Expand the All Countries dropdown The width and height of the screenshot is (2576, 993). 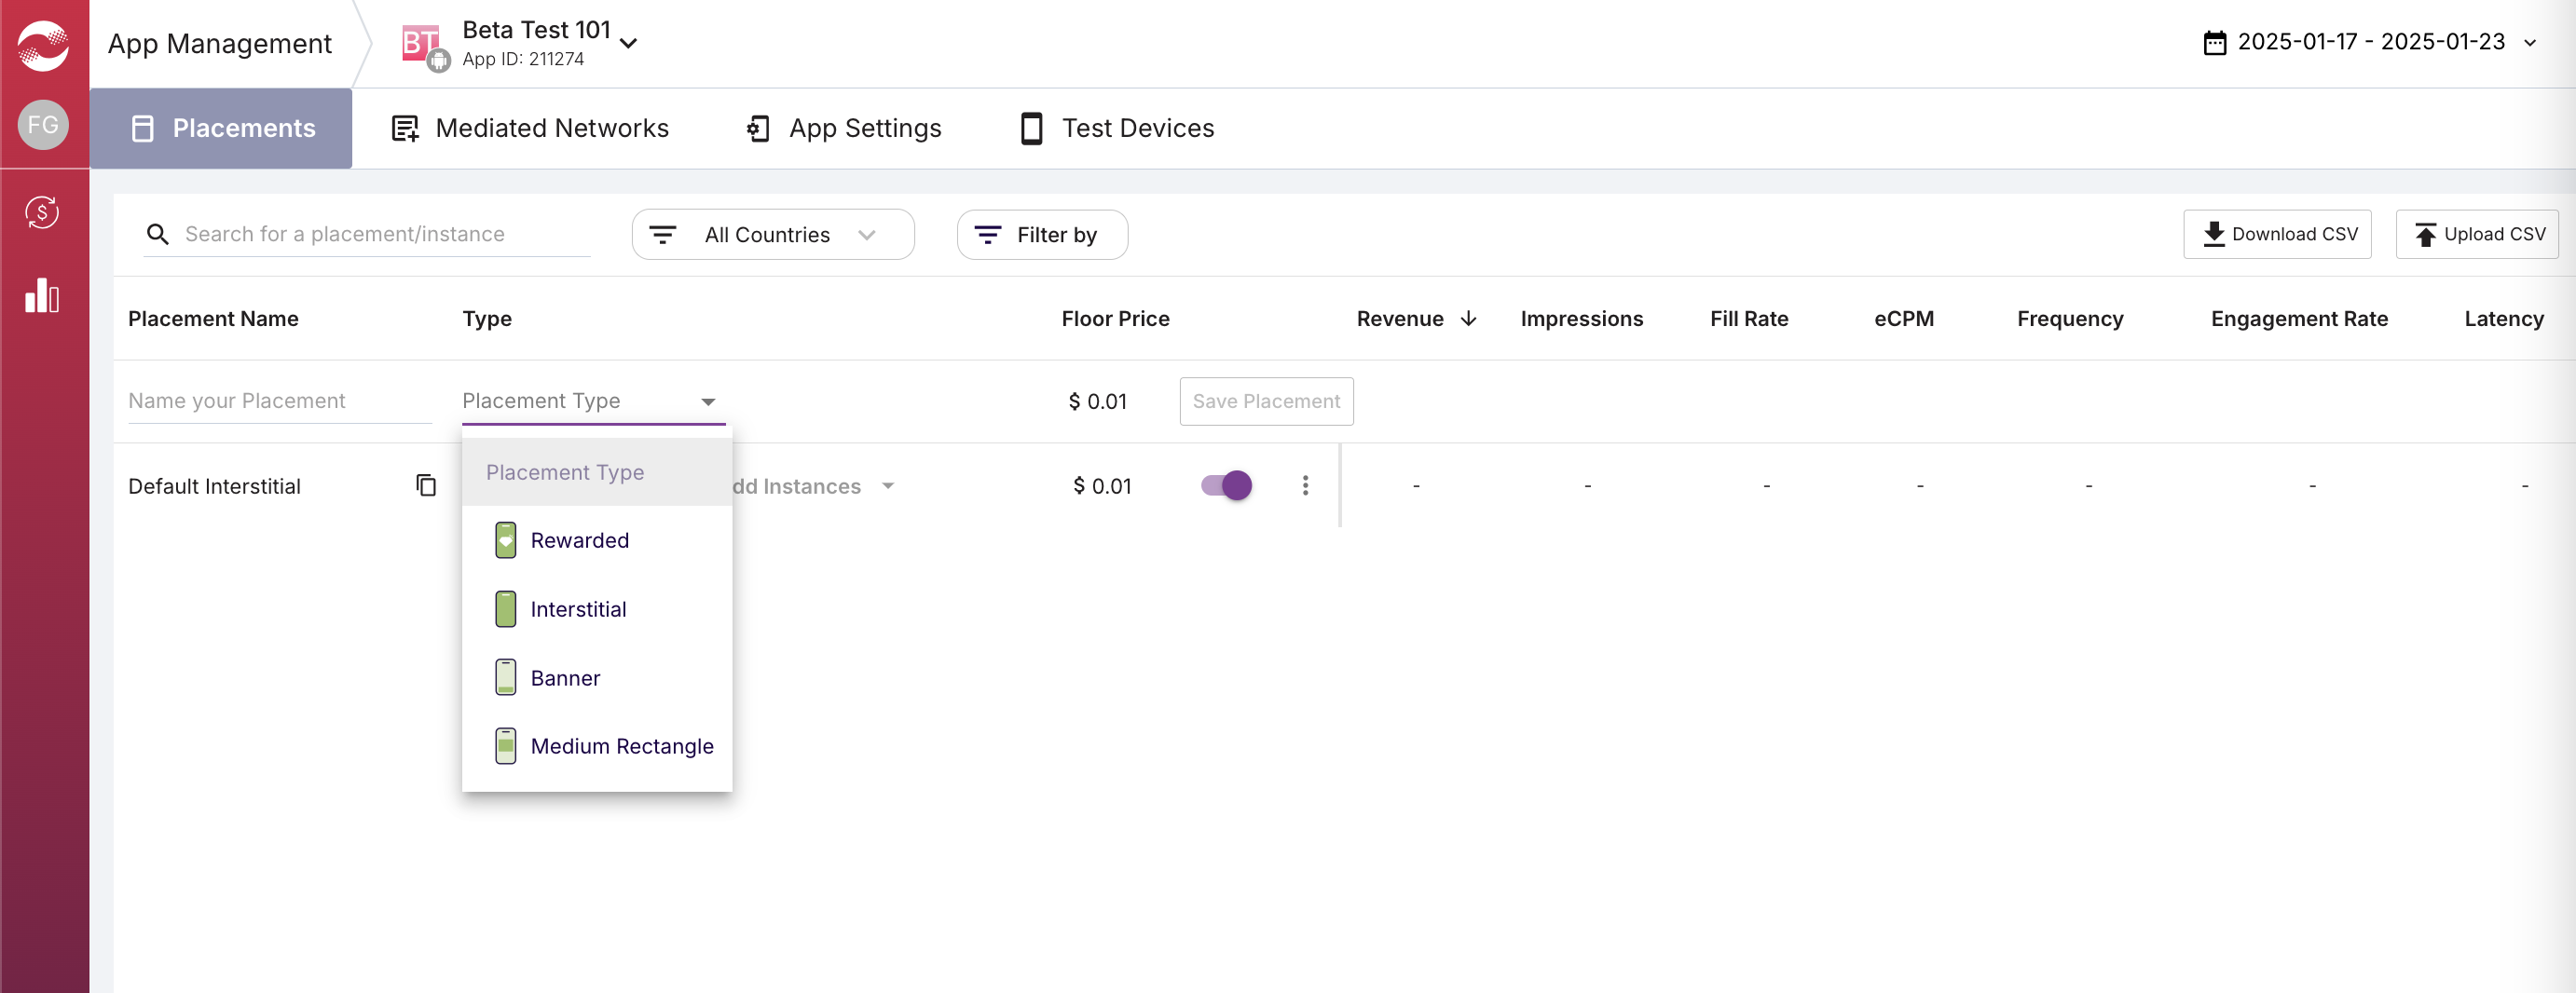772,235
